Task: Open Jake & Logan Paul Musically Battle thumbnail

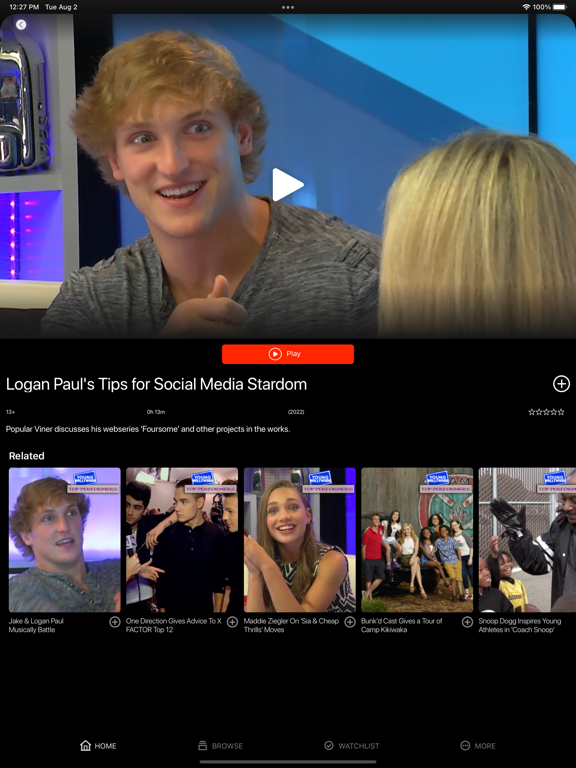Action: [x=65, y=539]
